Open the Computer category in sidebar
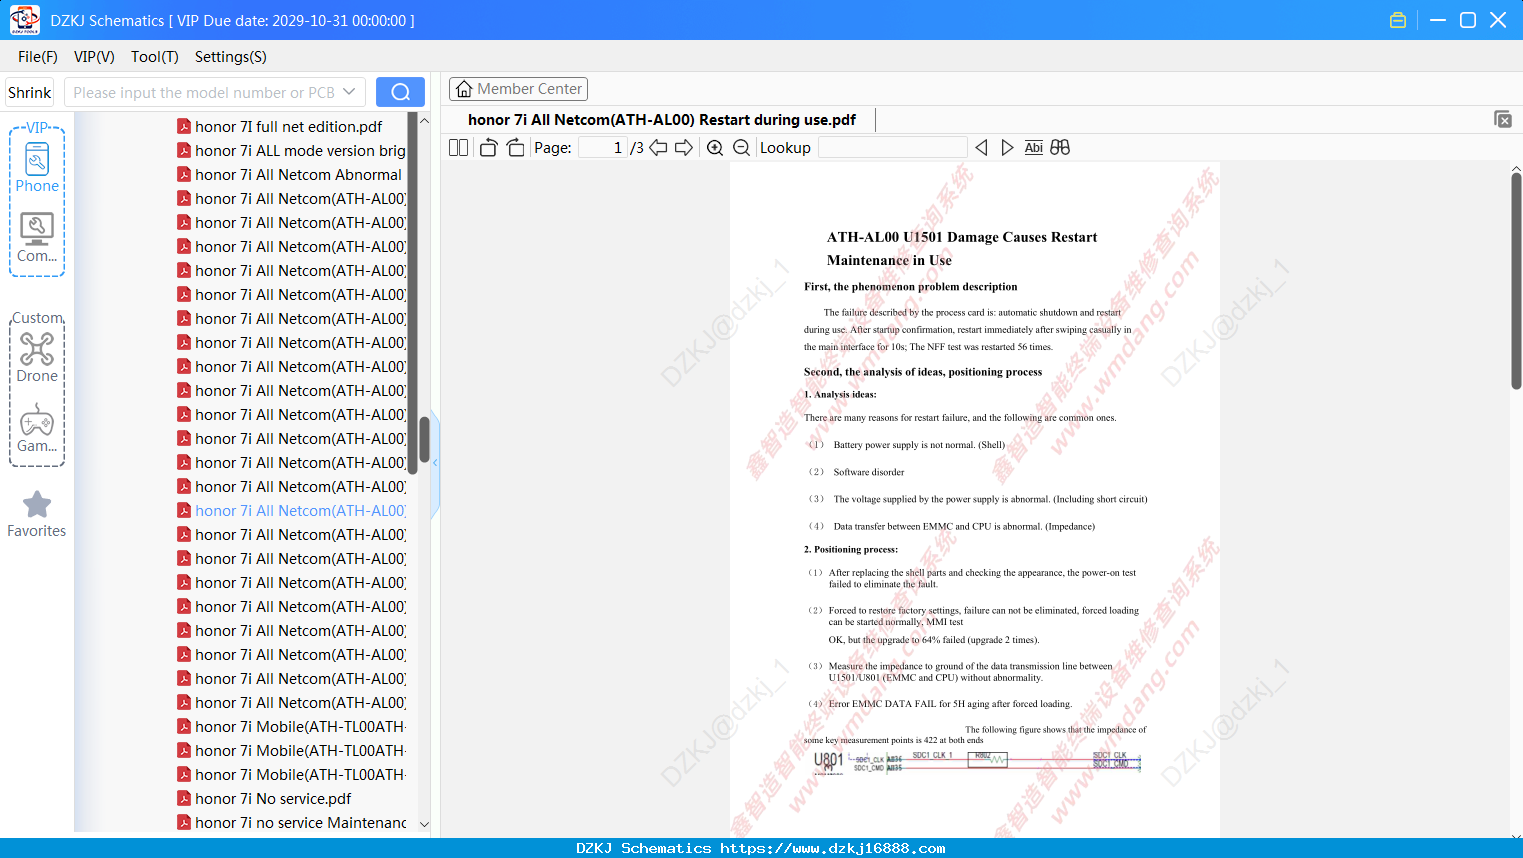 (37, 238)
